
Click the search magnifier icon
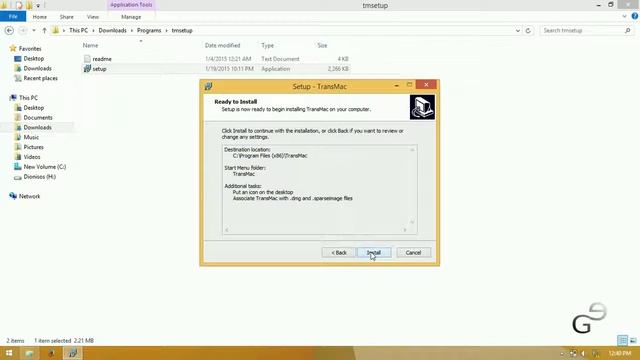coord(628,31)
